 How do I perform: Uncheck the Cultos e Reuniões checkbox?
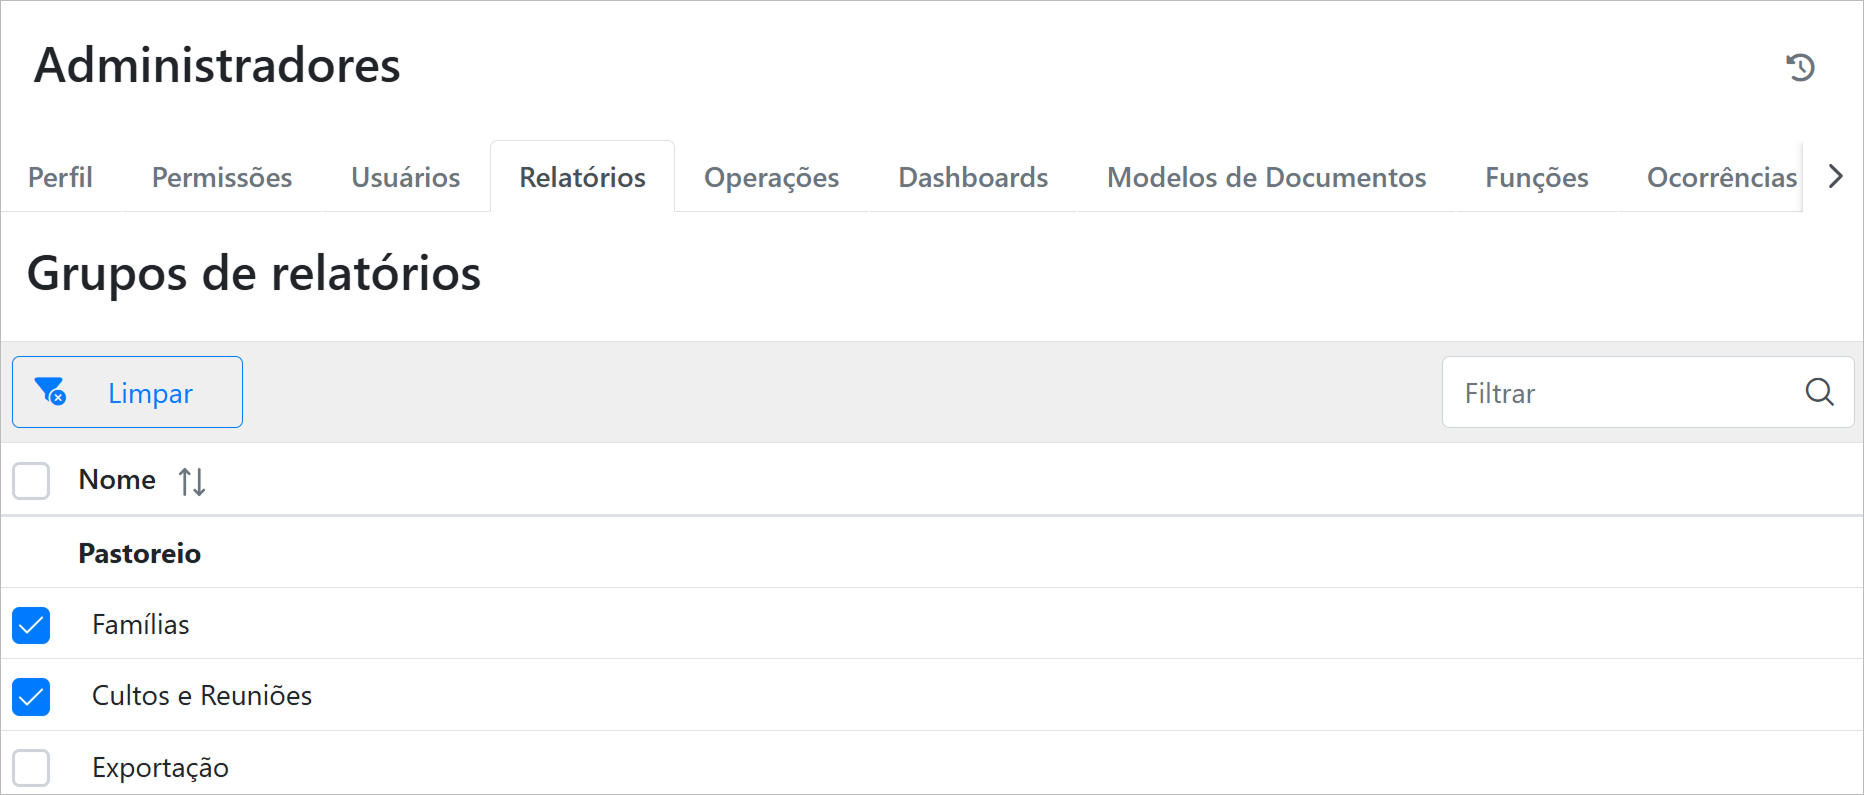[x=31, y=697]
